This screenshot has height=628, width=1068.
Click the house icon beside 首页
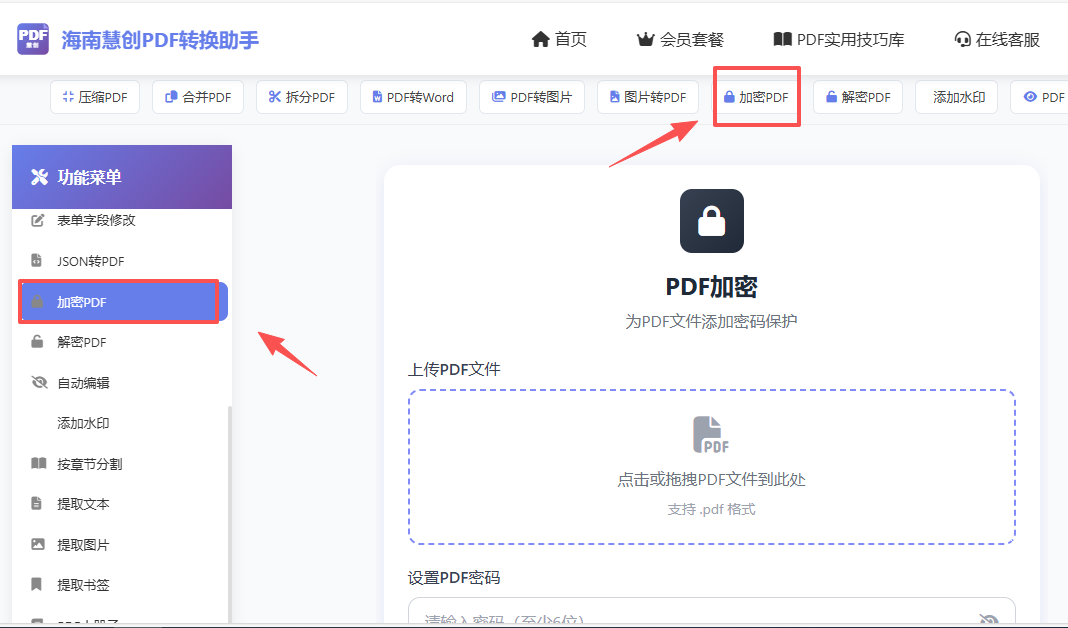tap(541, 40)
